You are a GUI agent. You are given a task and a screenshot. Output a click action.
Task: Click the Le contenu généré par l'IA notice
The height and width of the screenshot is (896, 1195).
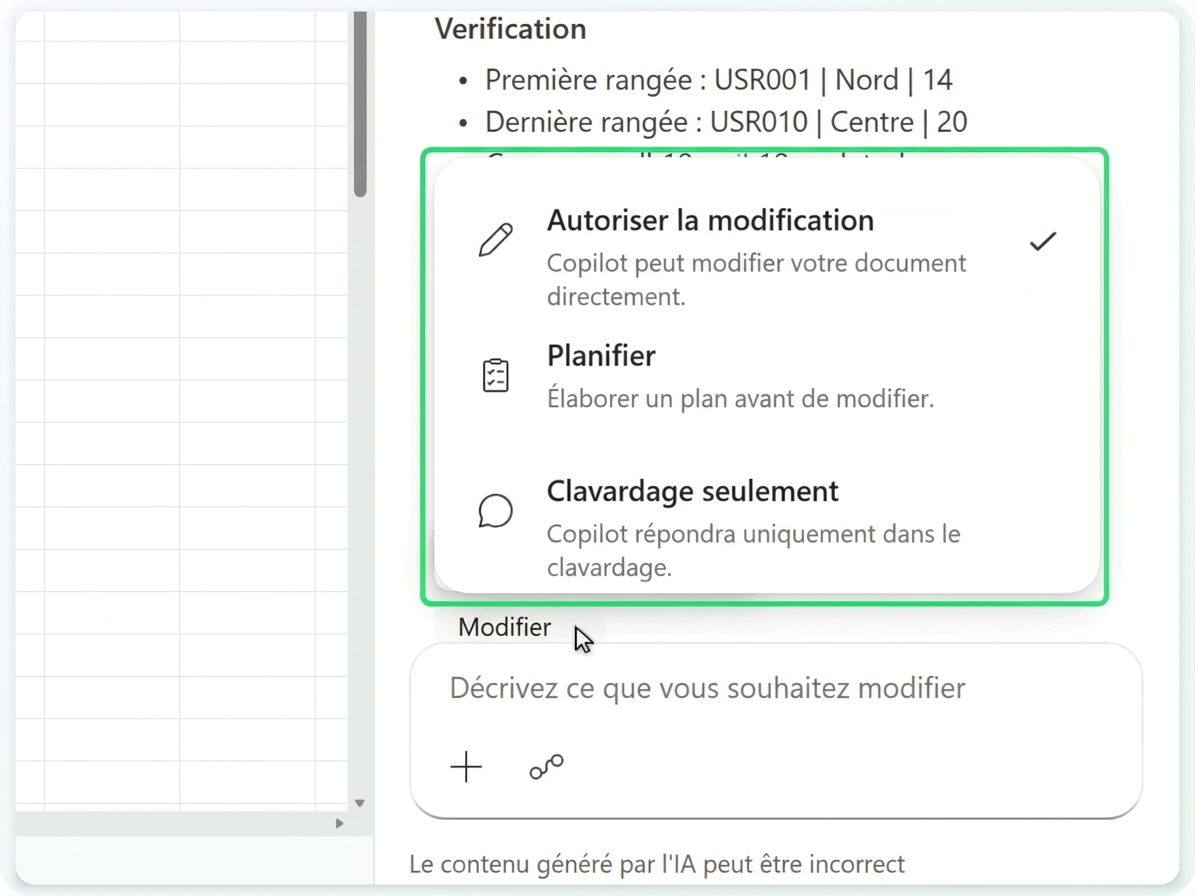(x=657, y=864)
